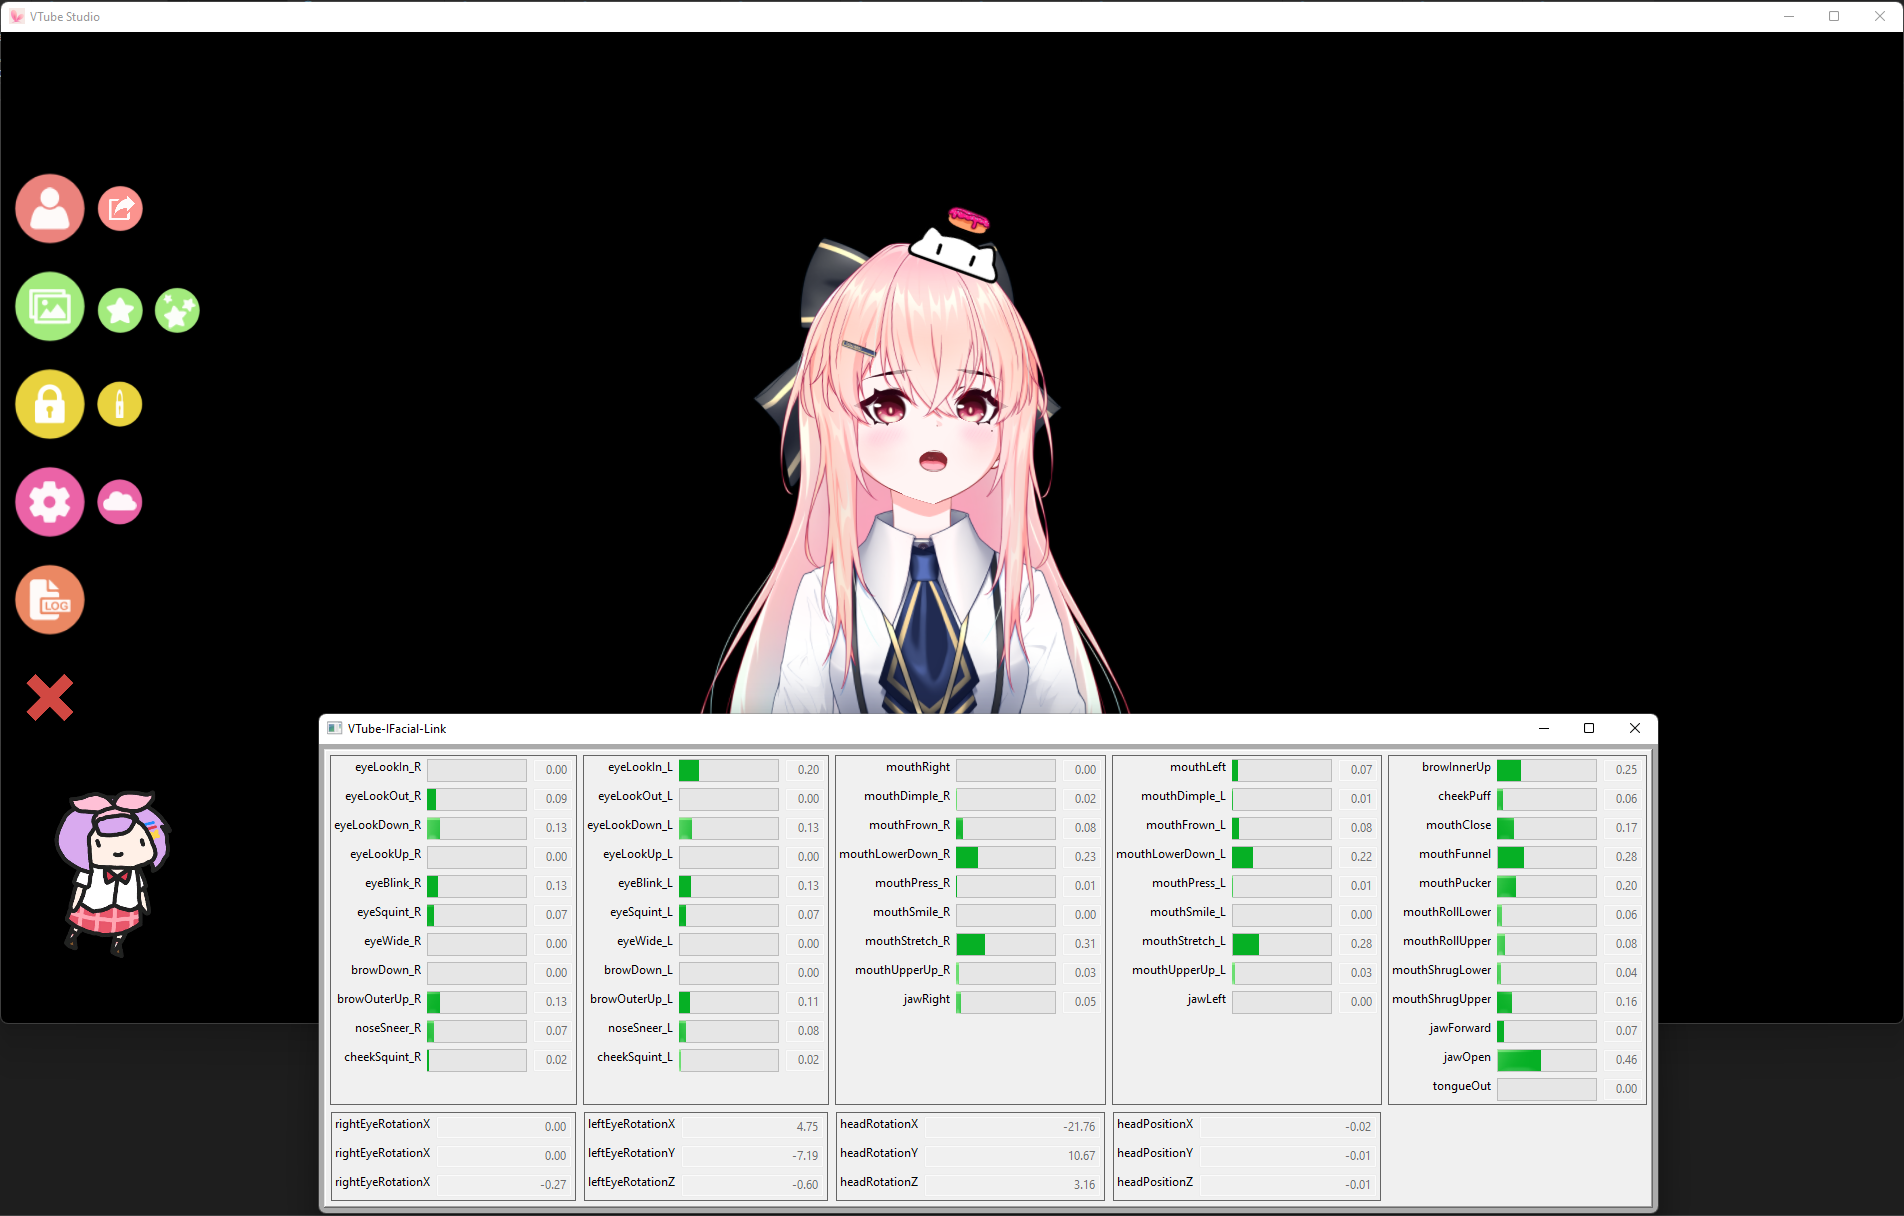1904x1216 pixels.
Task: Click the headRotationY value field
Action: coord(1013,1156)
